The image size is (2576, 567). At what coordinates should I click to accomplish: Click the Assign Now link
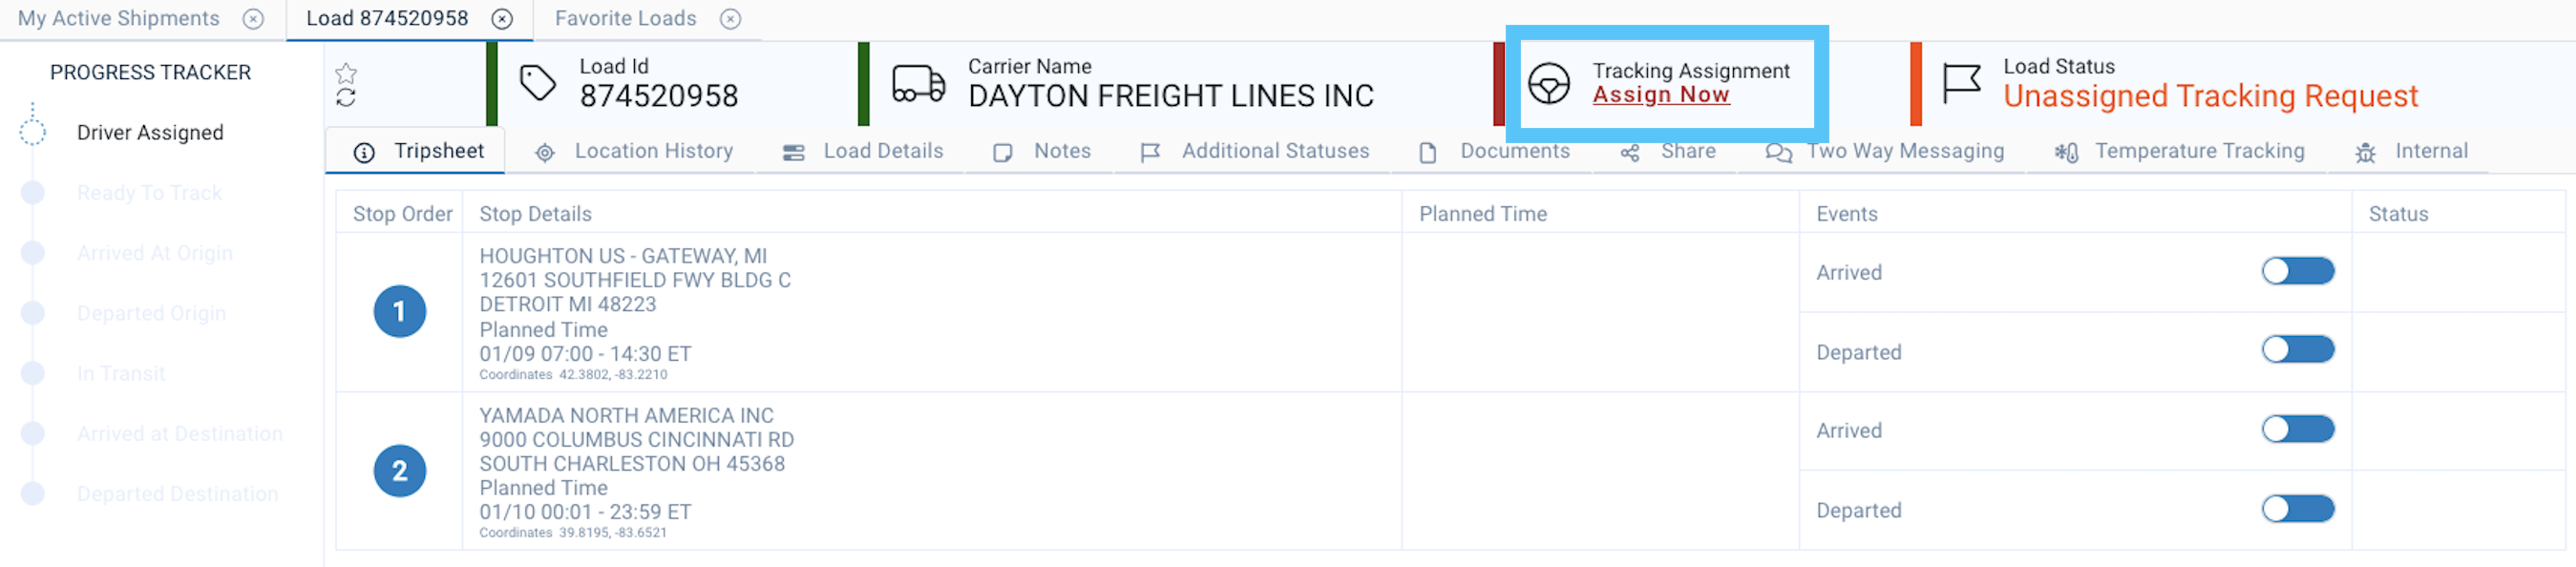pyautogui.click(x=1661, y=95)
